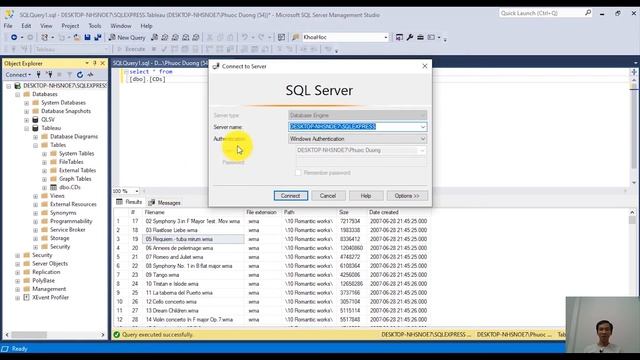Click the Execute query button
The image size is (640, 360).
pos(131,49)
